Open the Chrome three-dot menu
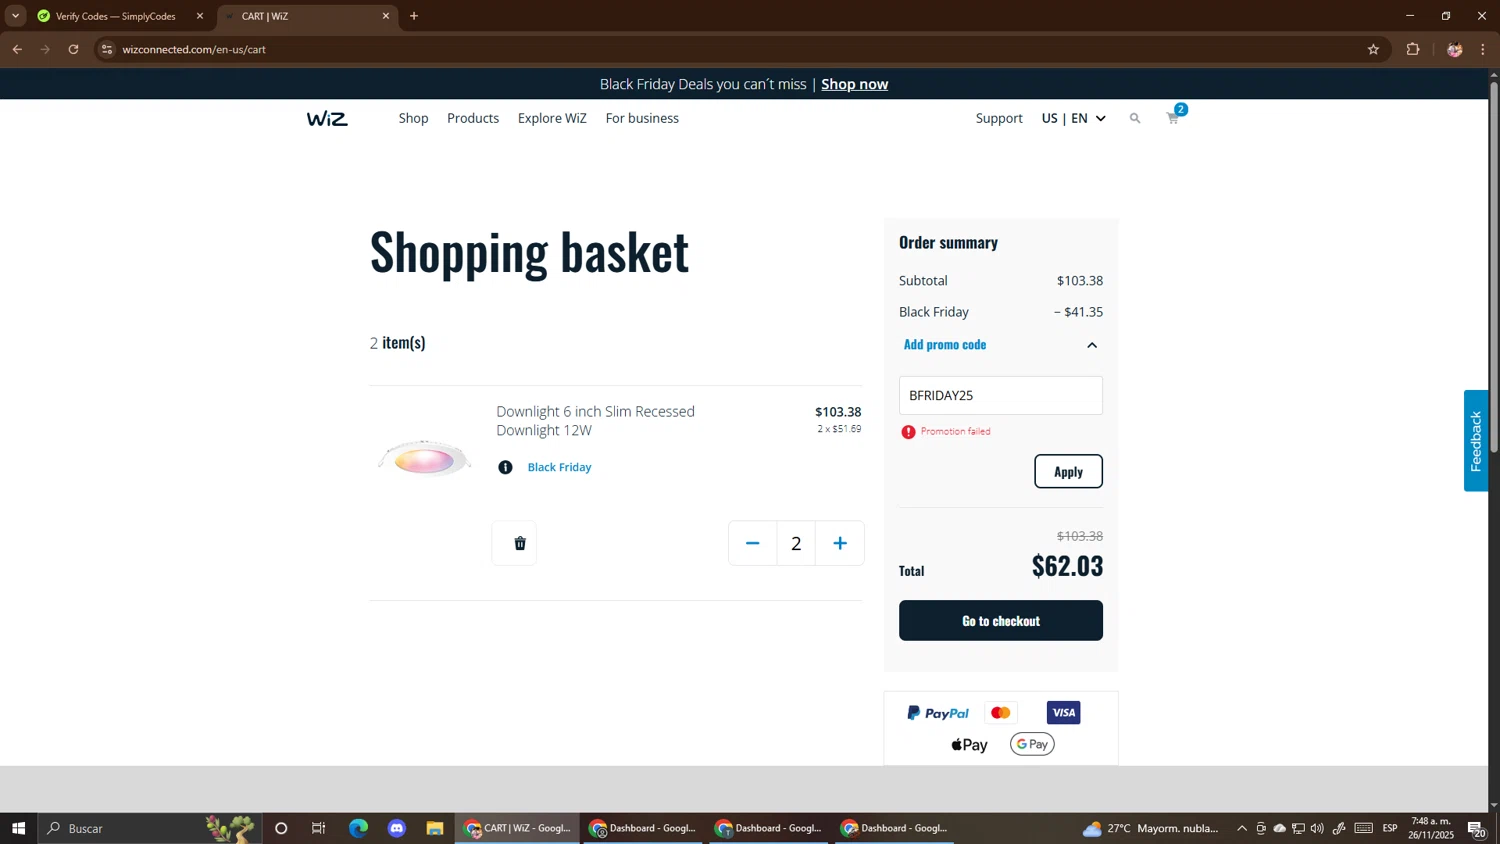The width and height of the screenshot is (1500, 844). (1483, 49)
